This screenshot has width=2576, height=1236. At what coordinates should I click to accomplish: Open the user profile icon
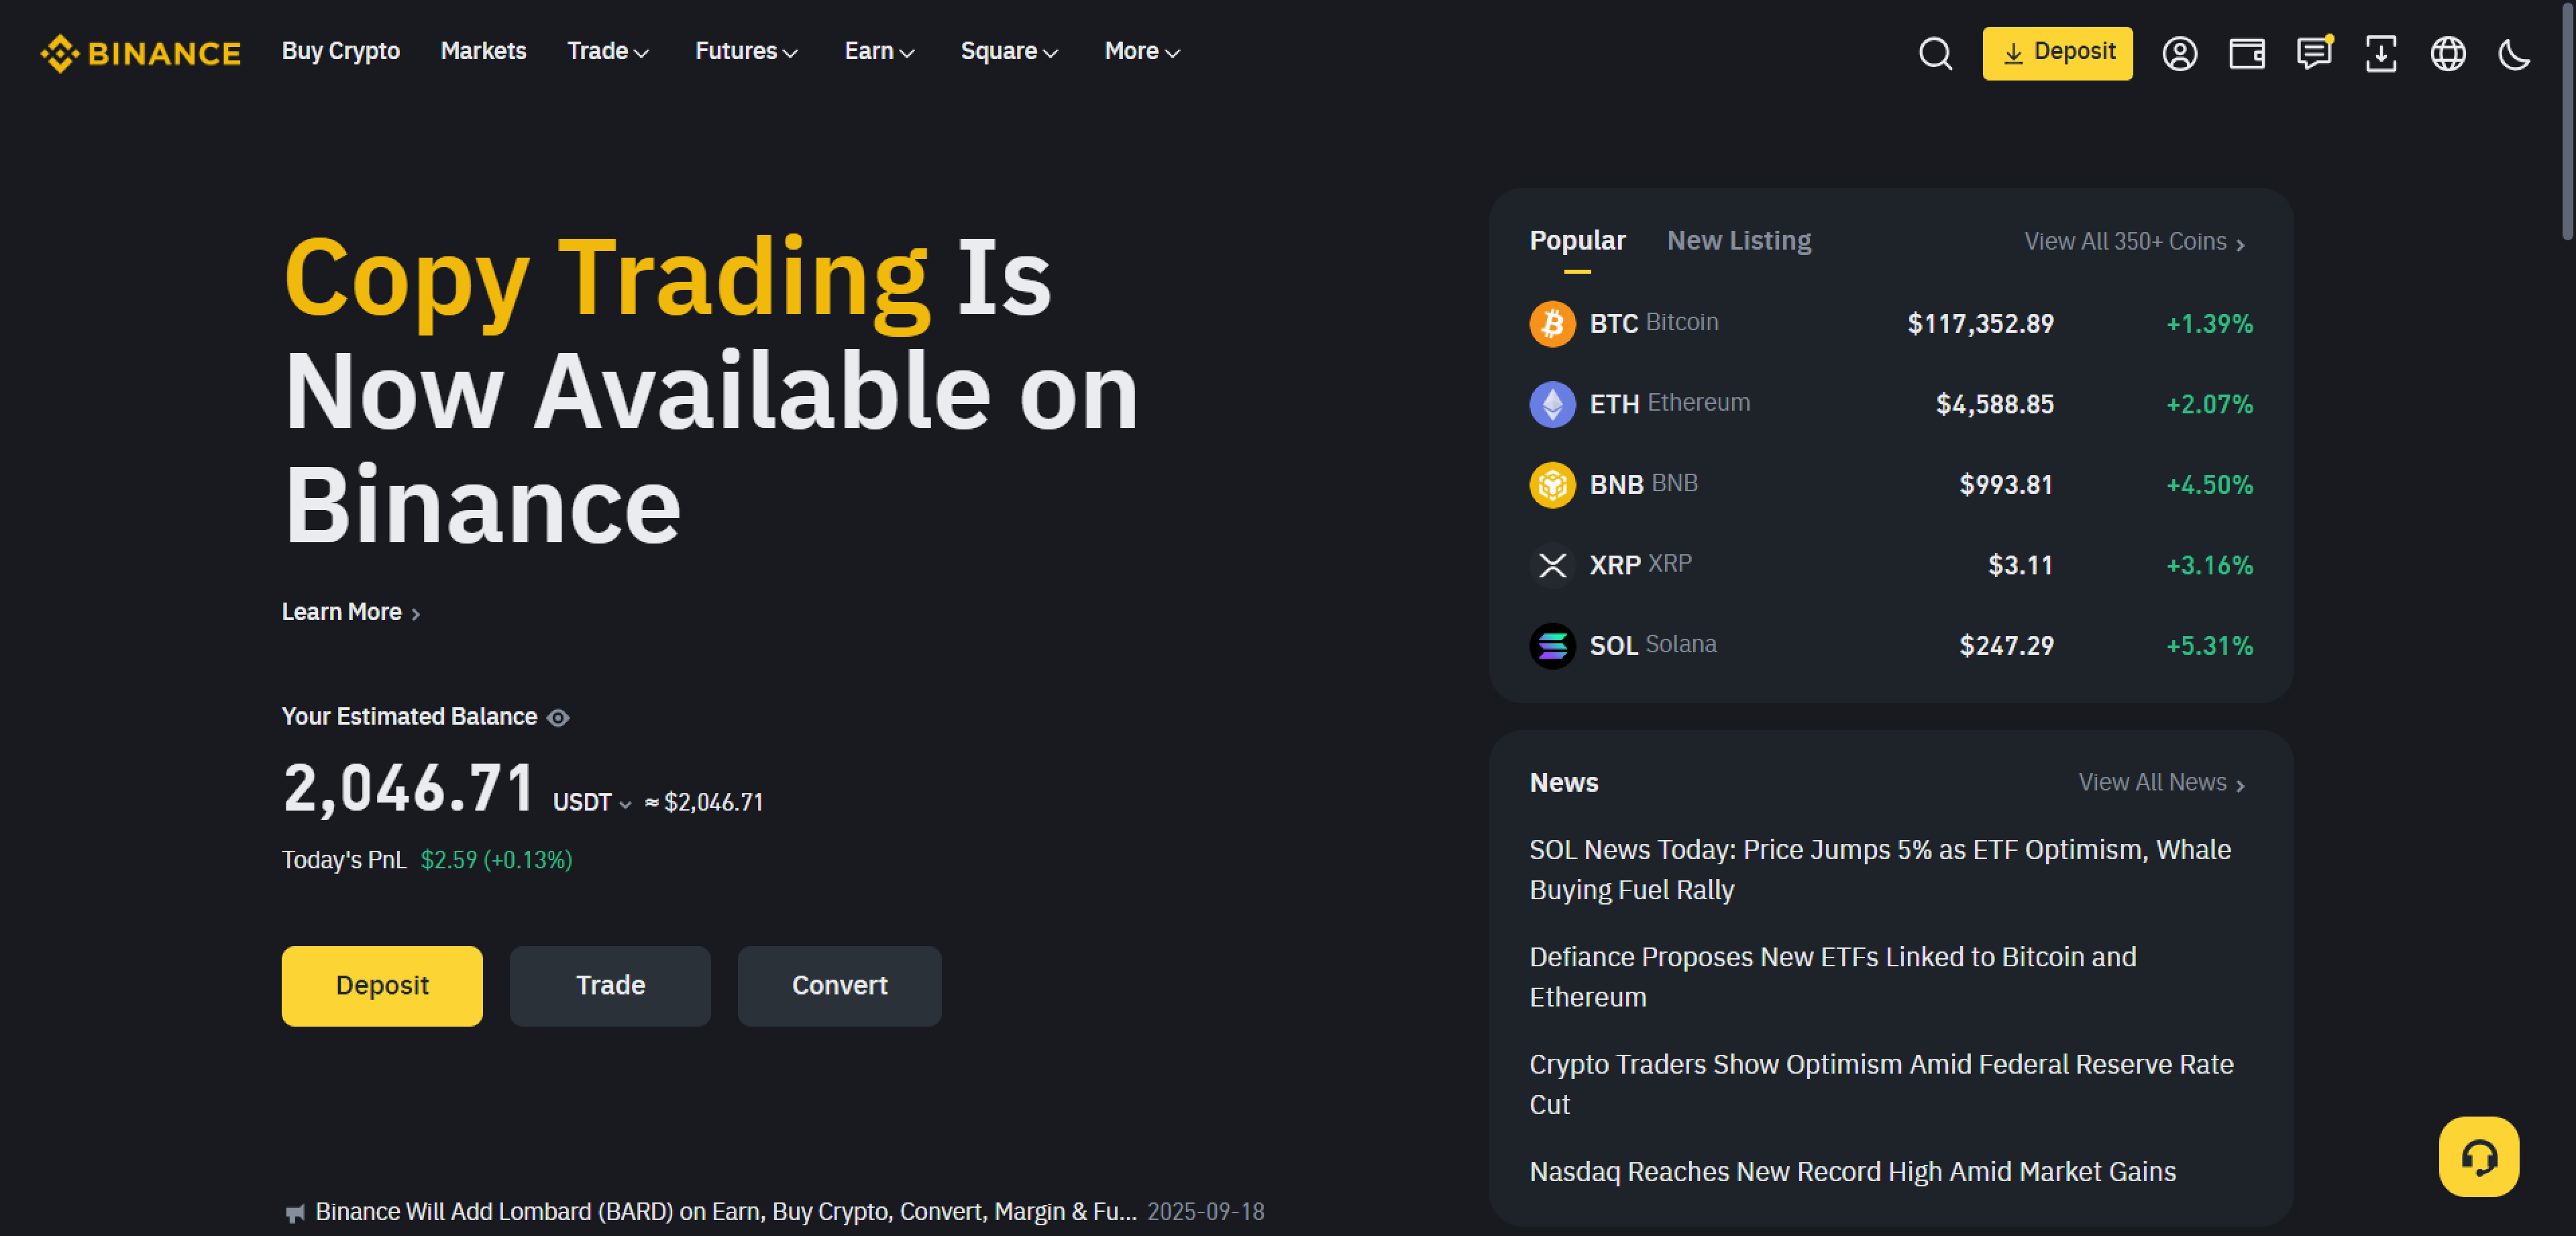(2179, 53)
